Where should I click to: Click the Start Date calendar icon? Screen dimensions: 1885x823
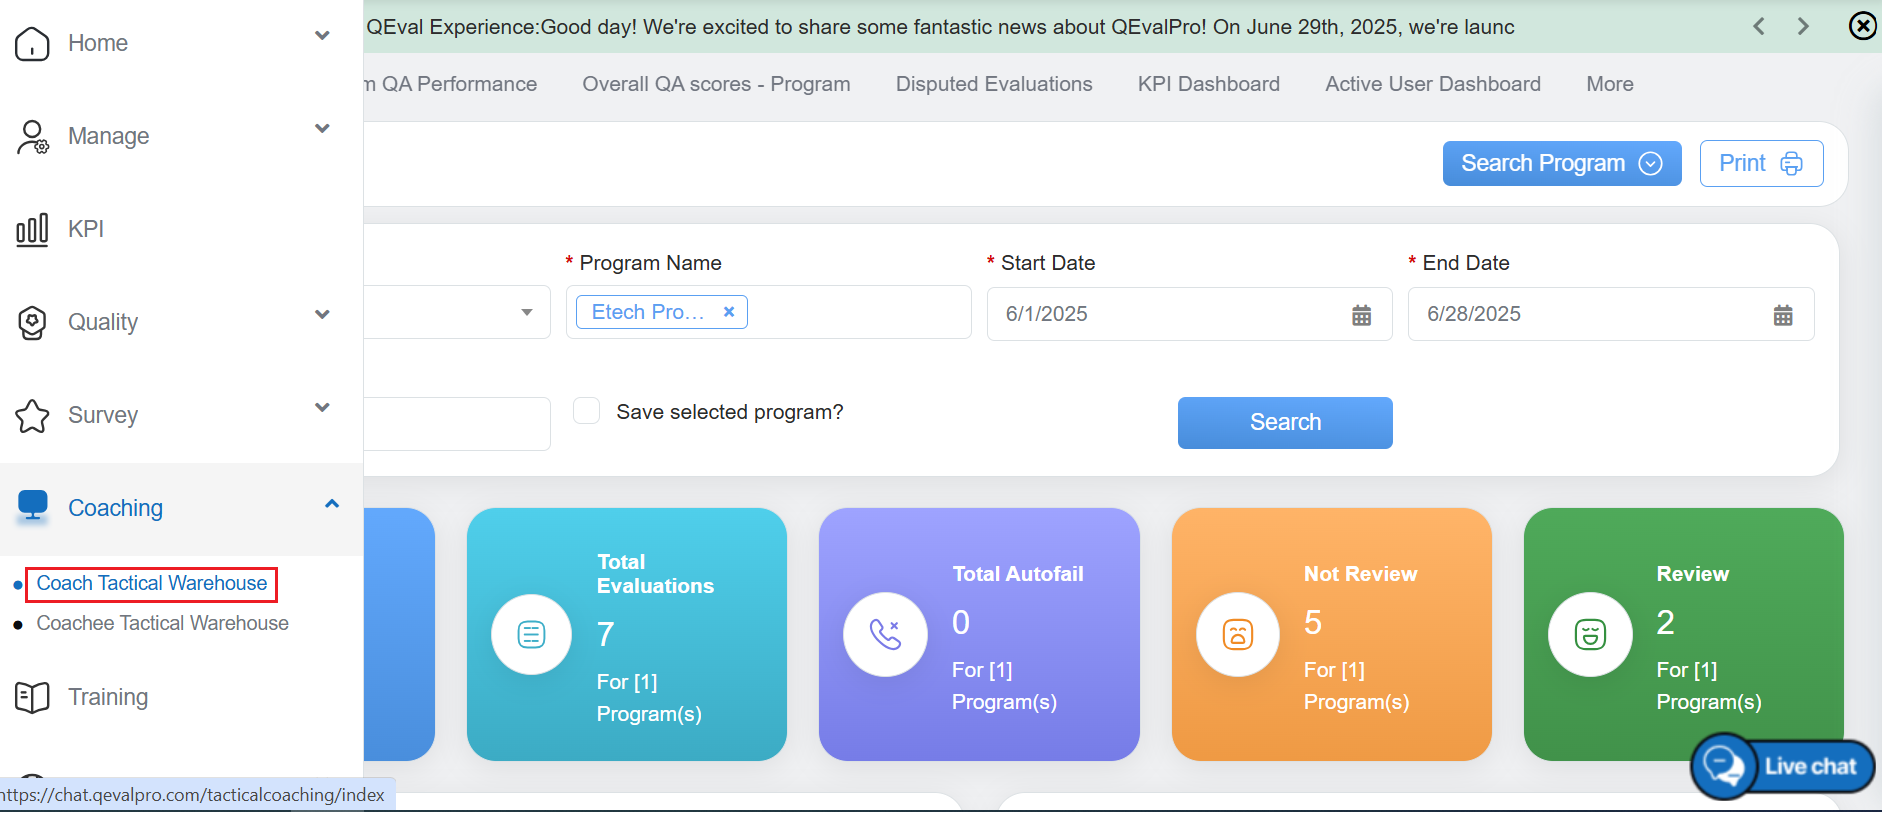(1361, 315)
